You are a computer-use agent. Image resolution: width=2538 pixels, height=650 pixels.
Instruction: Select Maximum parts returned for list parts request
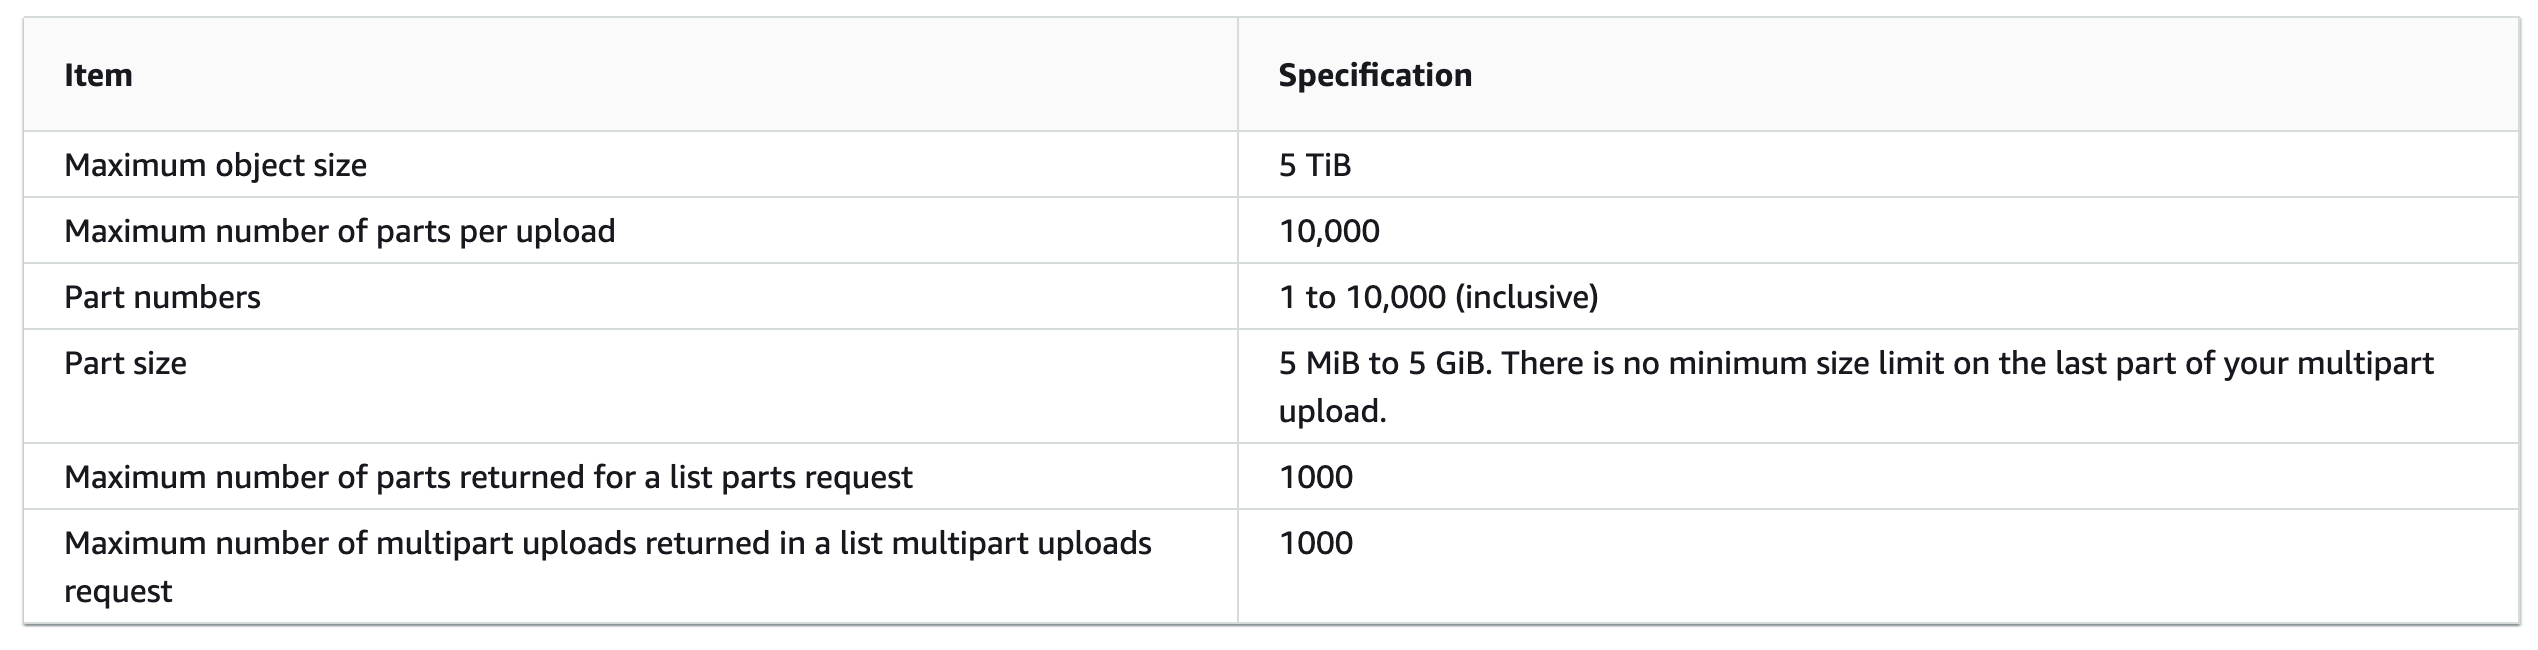tap(488, 477)
